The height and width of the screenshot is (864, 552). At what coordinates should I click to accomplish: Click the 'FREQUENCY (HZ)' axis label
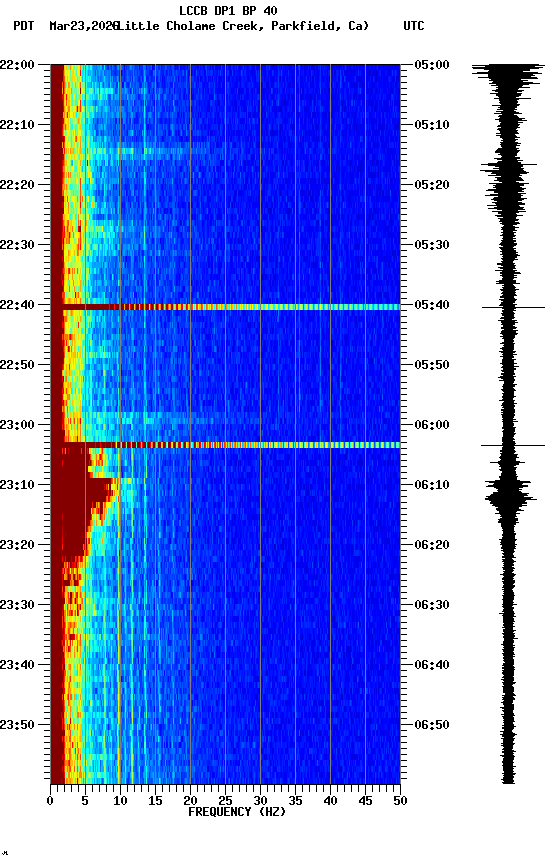[237, 812]
